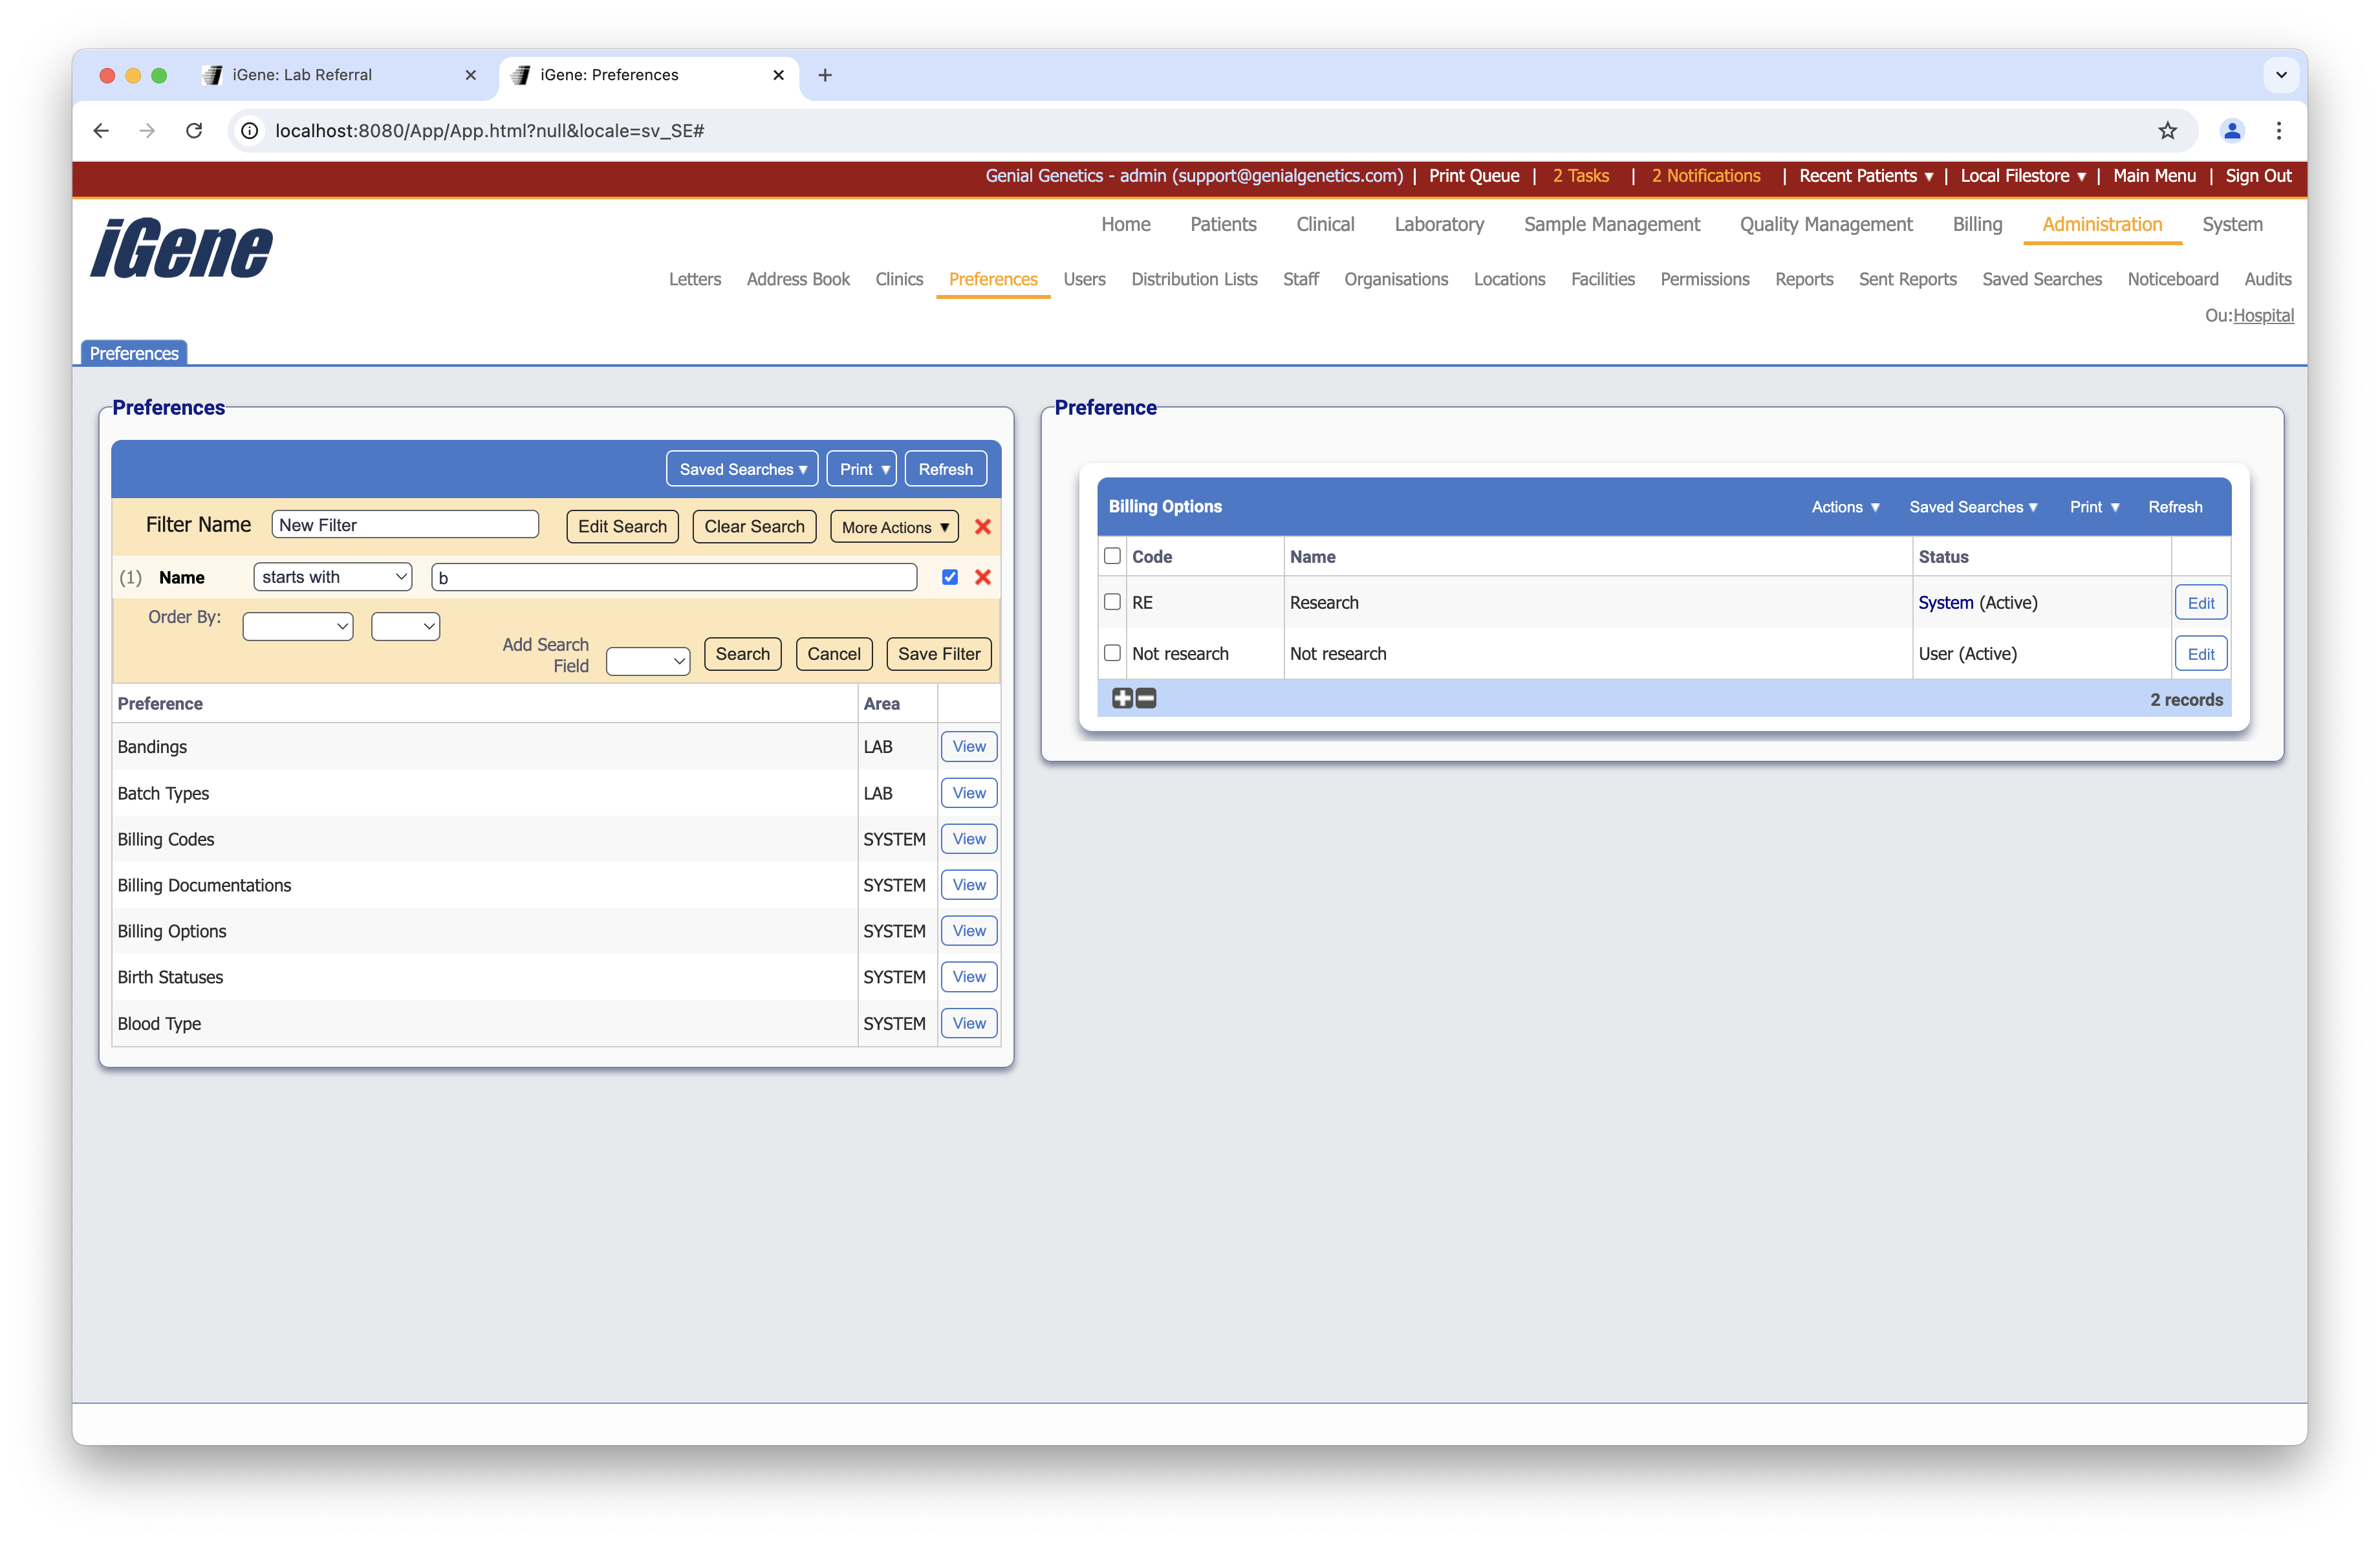Open the 'starts with' condition dropdown

[332, 577]
